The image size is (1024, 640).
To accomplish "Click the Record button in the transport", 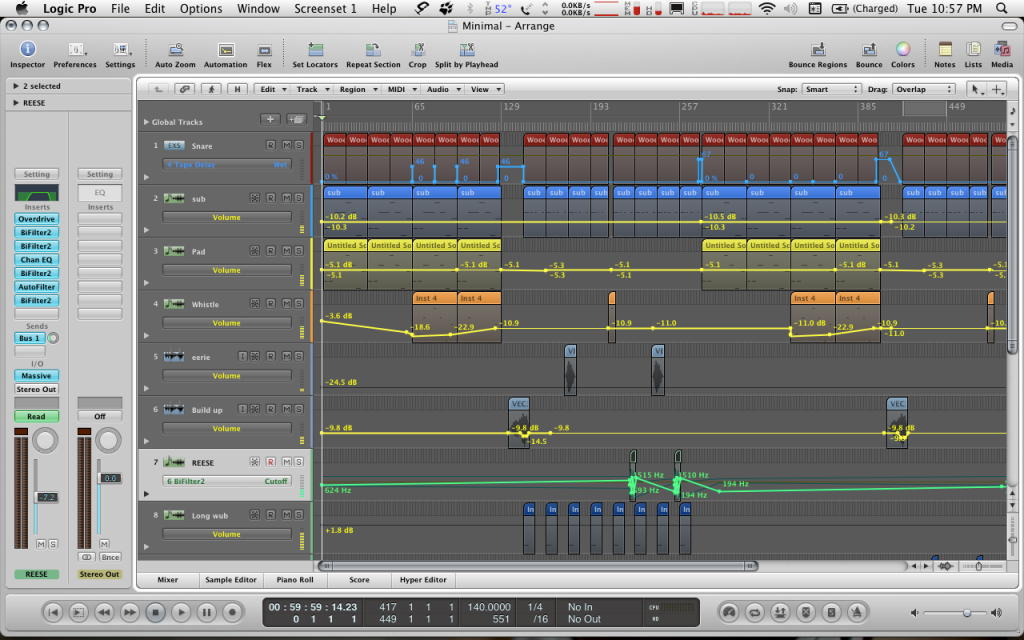I will [x=232, y=613].
